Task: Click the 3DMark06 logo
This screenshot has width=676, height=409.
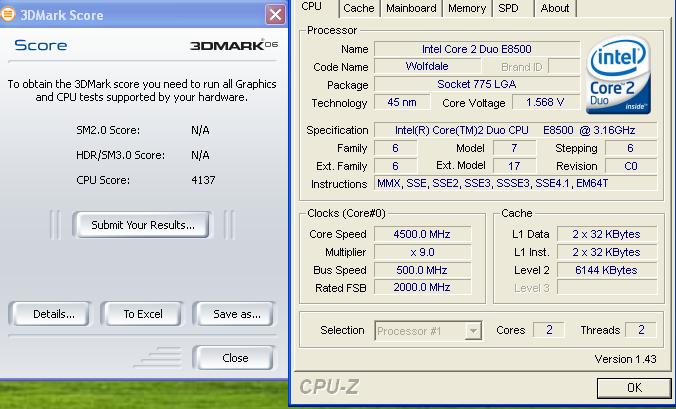Action: click(x=234, y=45)
